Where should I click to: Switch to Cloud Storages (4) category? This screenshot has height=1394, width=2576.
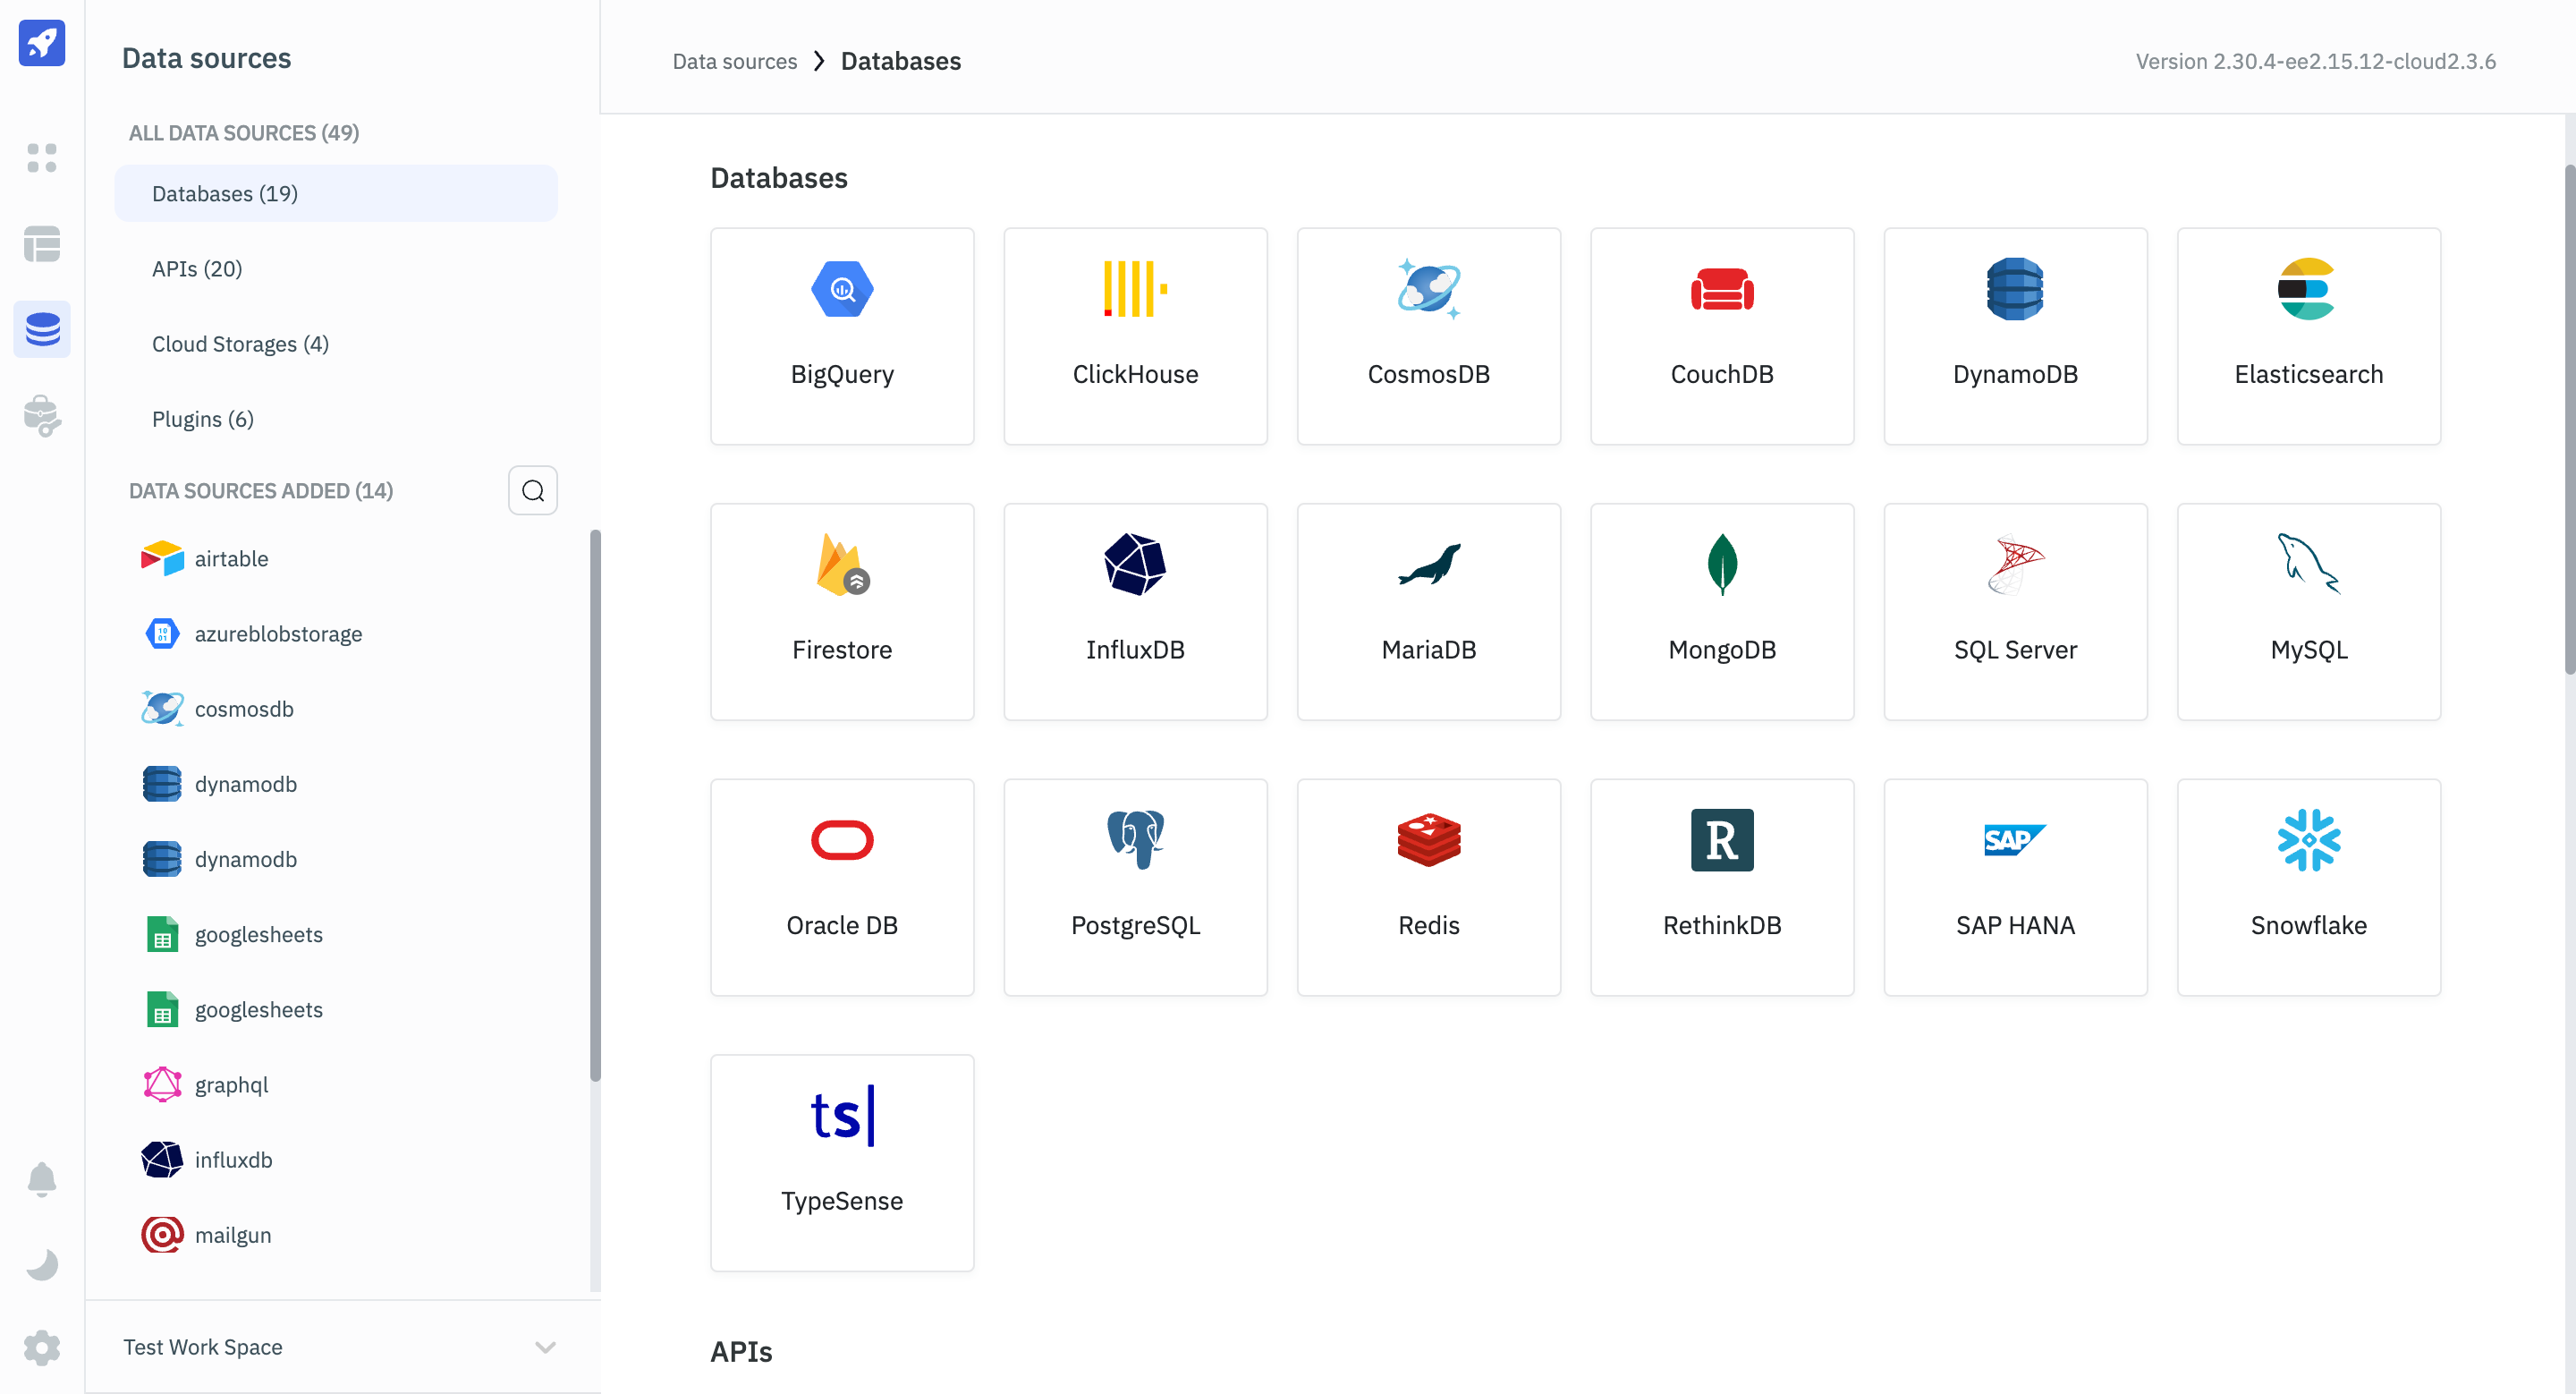point(240,343)
